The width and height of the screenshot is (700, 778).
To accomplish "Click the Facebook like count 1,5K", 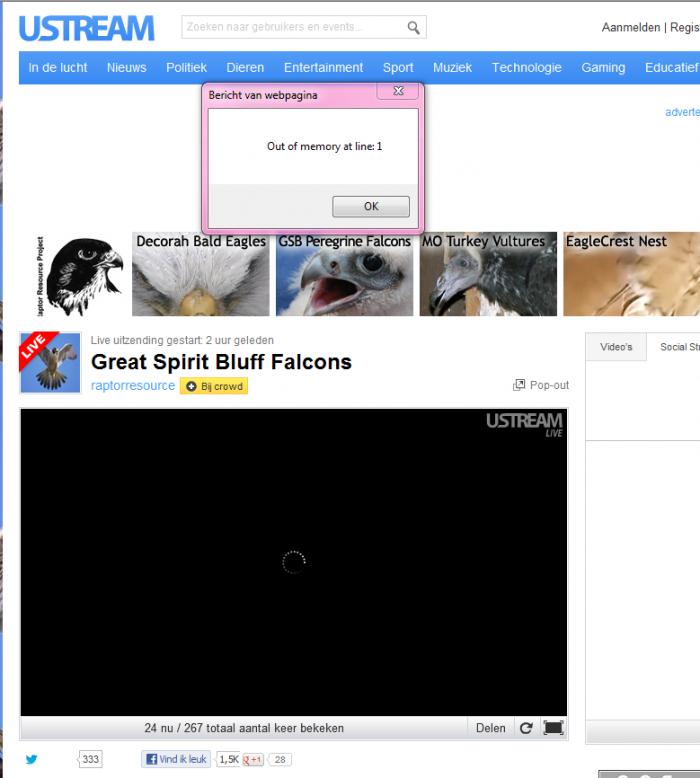I will point(229,759).
